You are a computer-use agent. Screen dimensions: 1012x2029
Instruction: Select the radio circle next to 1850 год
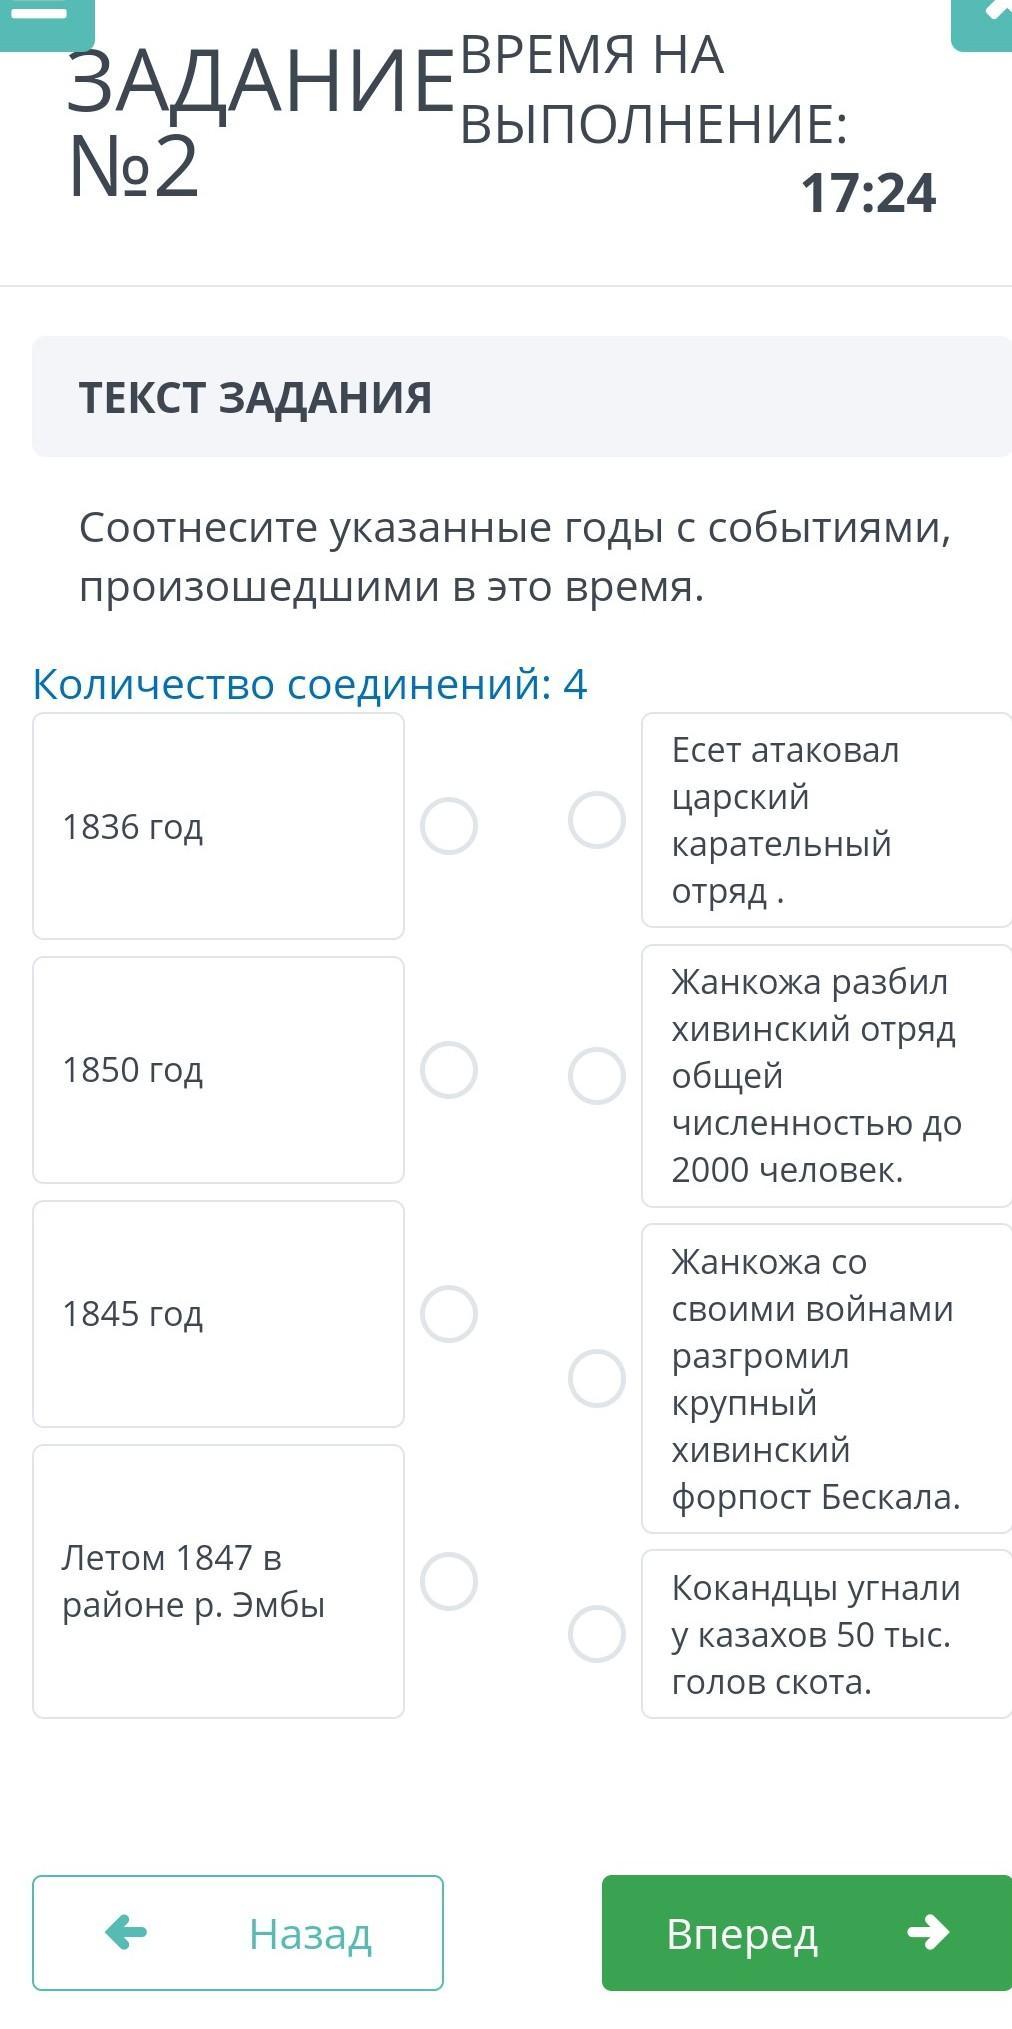pyautogui.click(x=448, y=1070)
